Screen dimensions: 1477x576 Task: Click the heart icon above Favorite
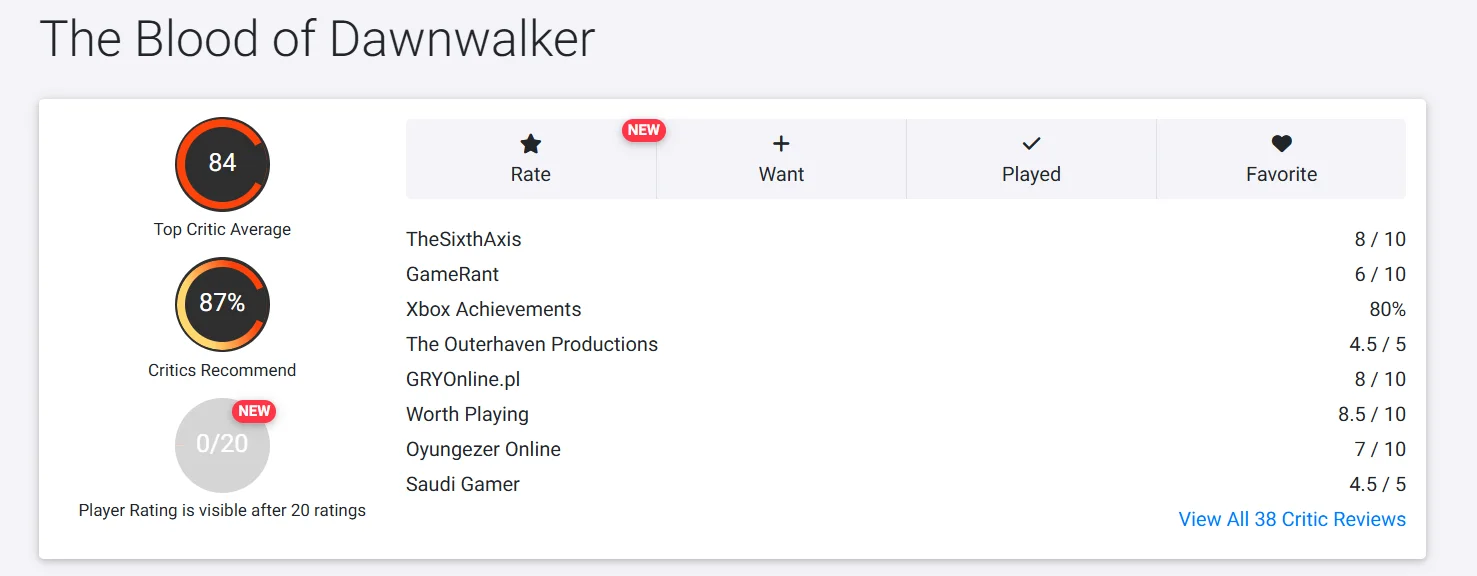click(1281, 144)
